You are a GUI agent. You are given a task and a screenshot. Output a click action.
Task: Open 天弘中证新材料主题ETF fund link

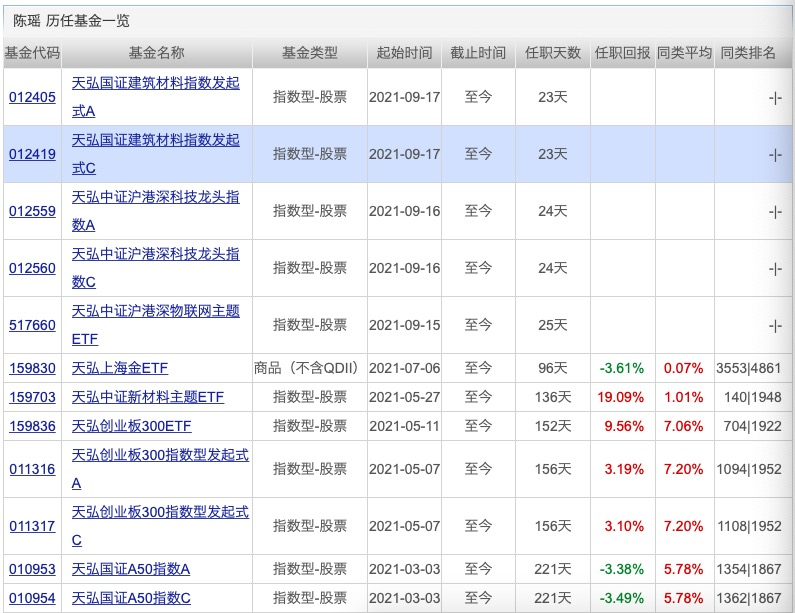click(148, 397)
